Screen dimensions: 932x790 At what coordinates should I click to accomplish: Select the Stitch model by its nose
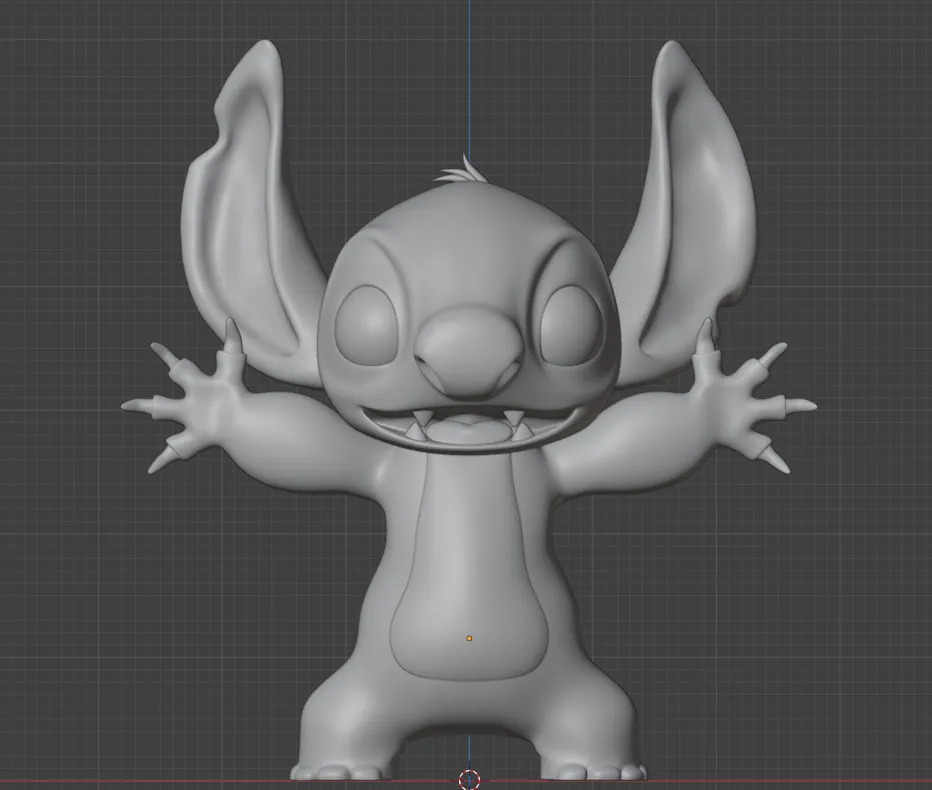point(469,352)
